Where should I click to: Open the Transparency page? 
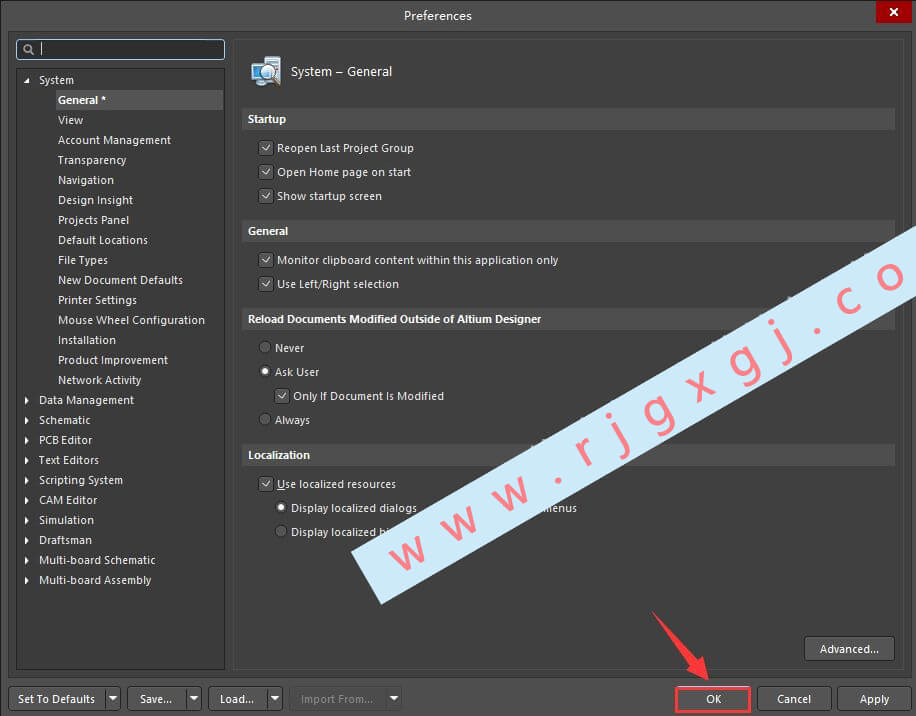point(92,160)
